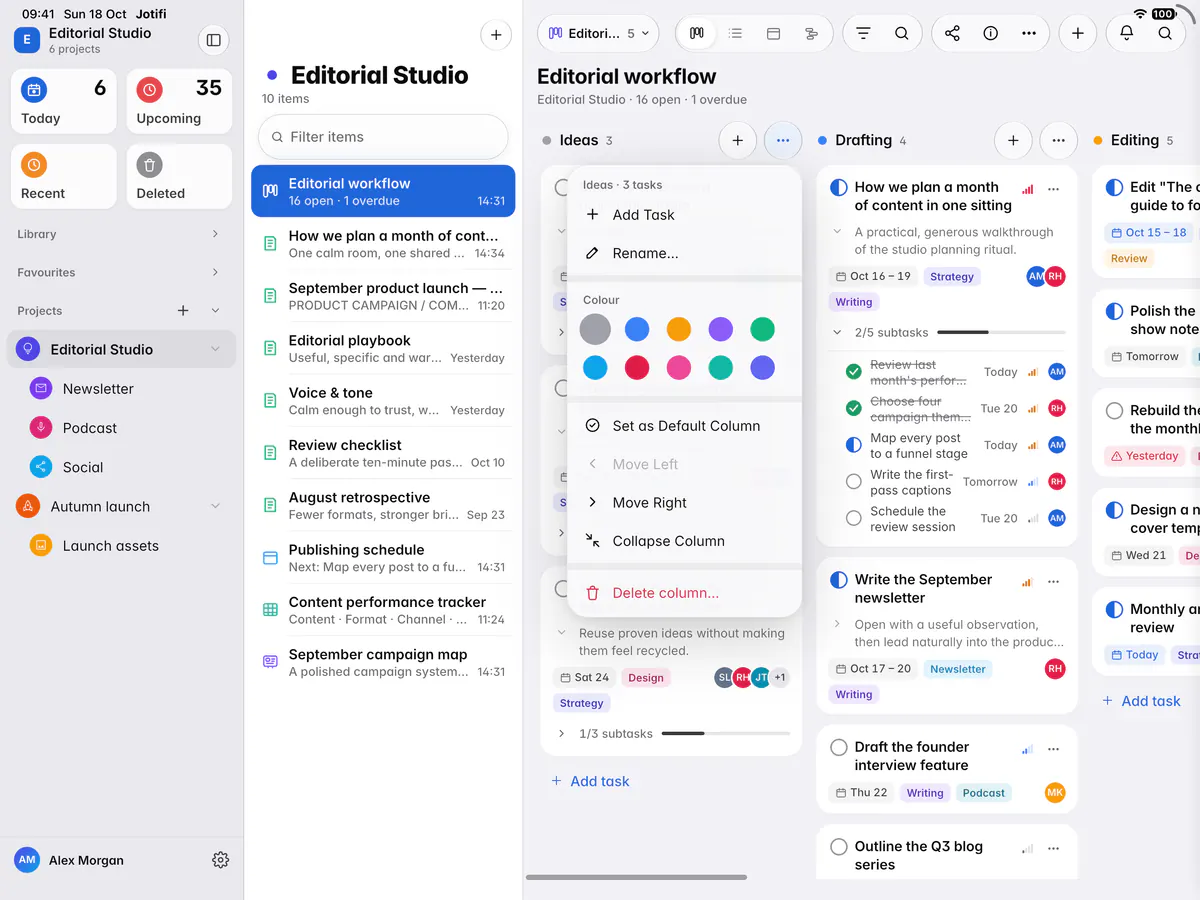Toggle status of Write the September newsletter
1200x900 pixels.
[x=839, y=580]
